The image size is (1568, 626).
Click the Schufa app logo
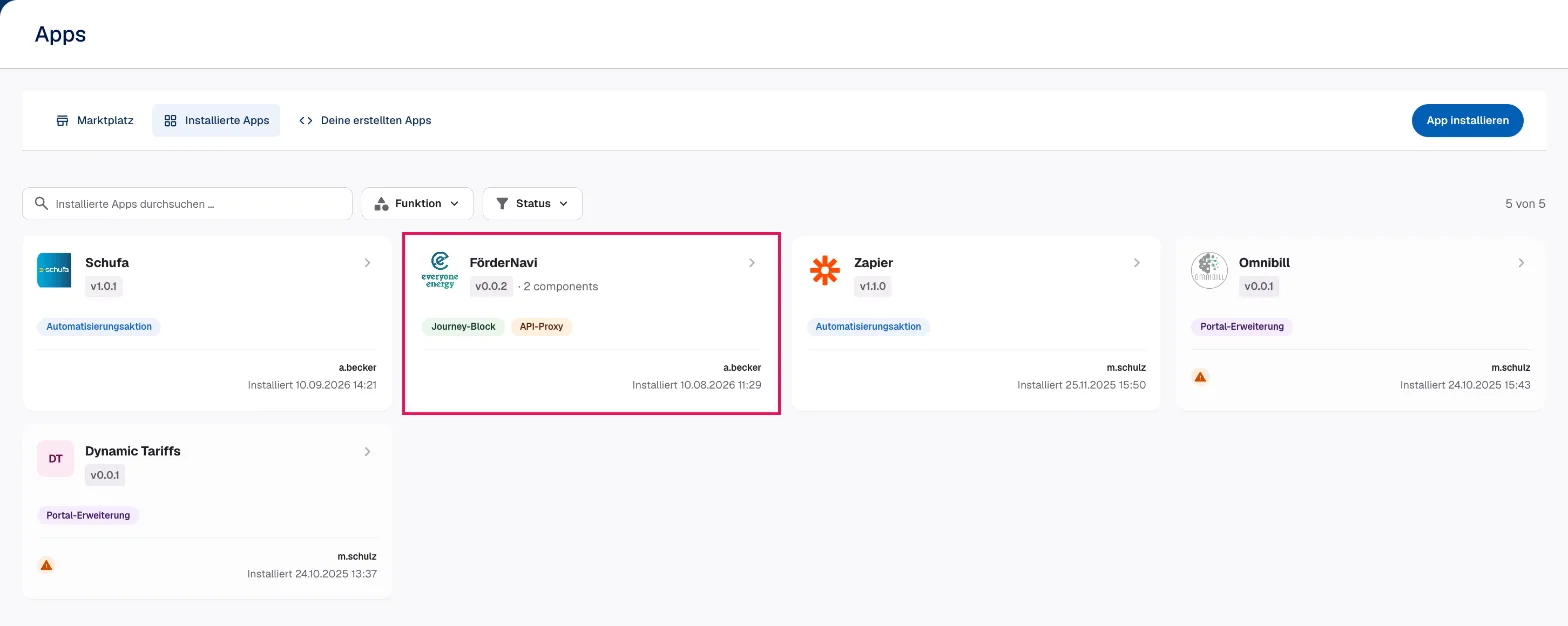coord(54,270)
